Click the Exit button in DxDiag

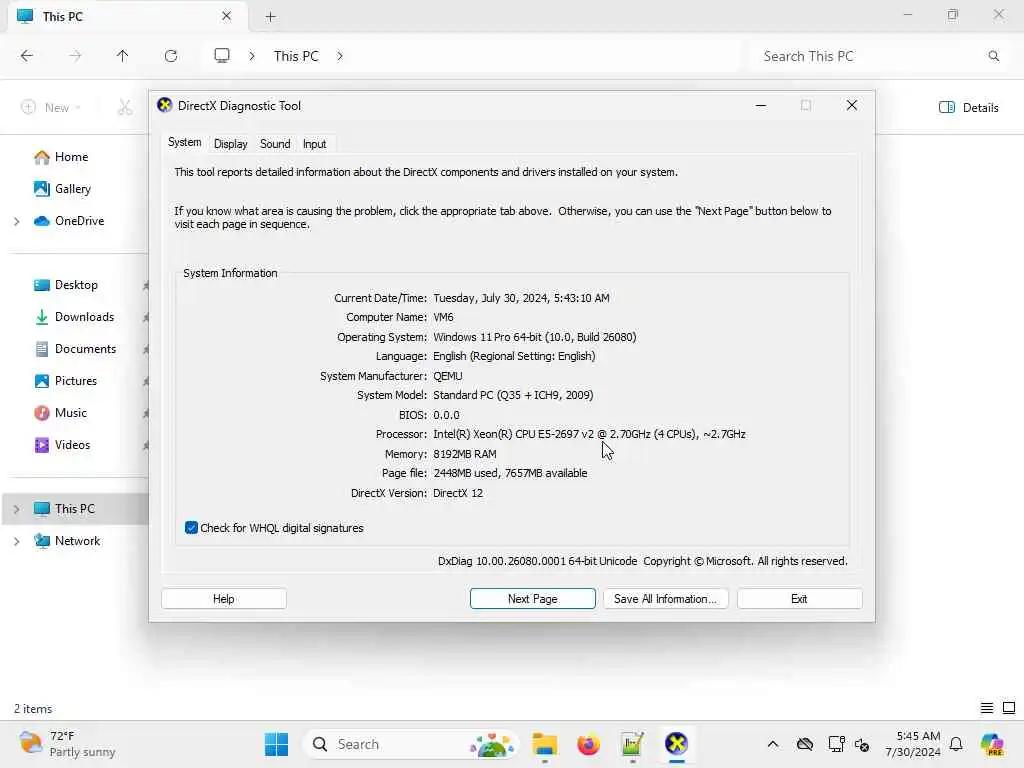click(x=799, y=599)
